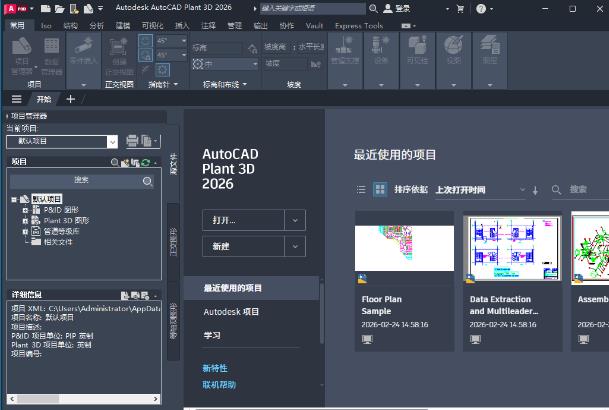Click the help question mark icon
609x410 pixels.
click(x=481, y=9)
